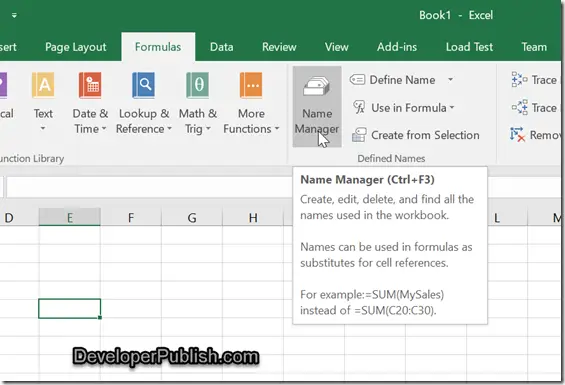Click the Create from Selection icon
The image size is (565, 385).
pos(359,135)
